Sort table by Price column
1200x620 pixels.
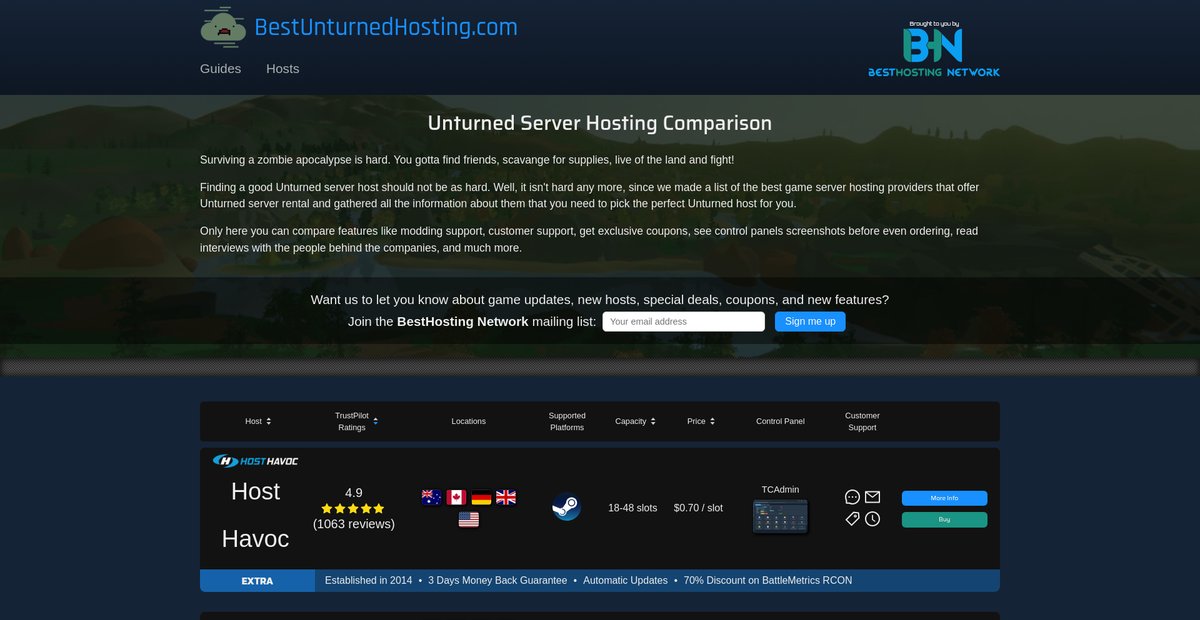coord(701,421)
